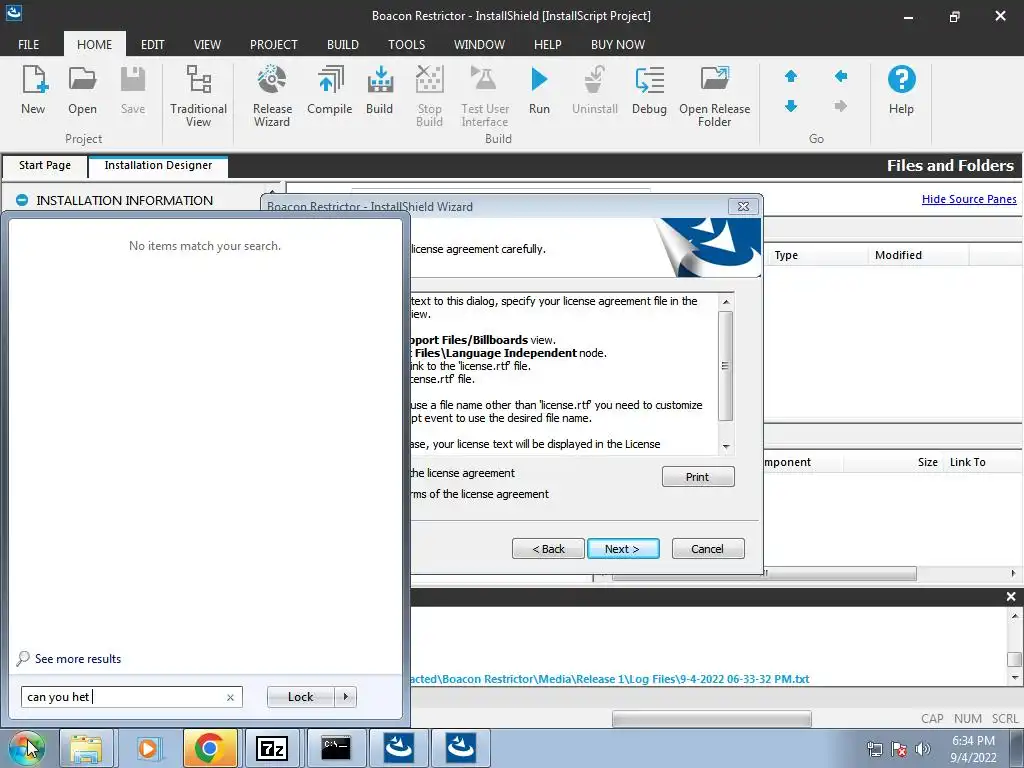Screen dimensions: 1024x768
Task: Launch the Release Wizard
Action: (272, 95)
